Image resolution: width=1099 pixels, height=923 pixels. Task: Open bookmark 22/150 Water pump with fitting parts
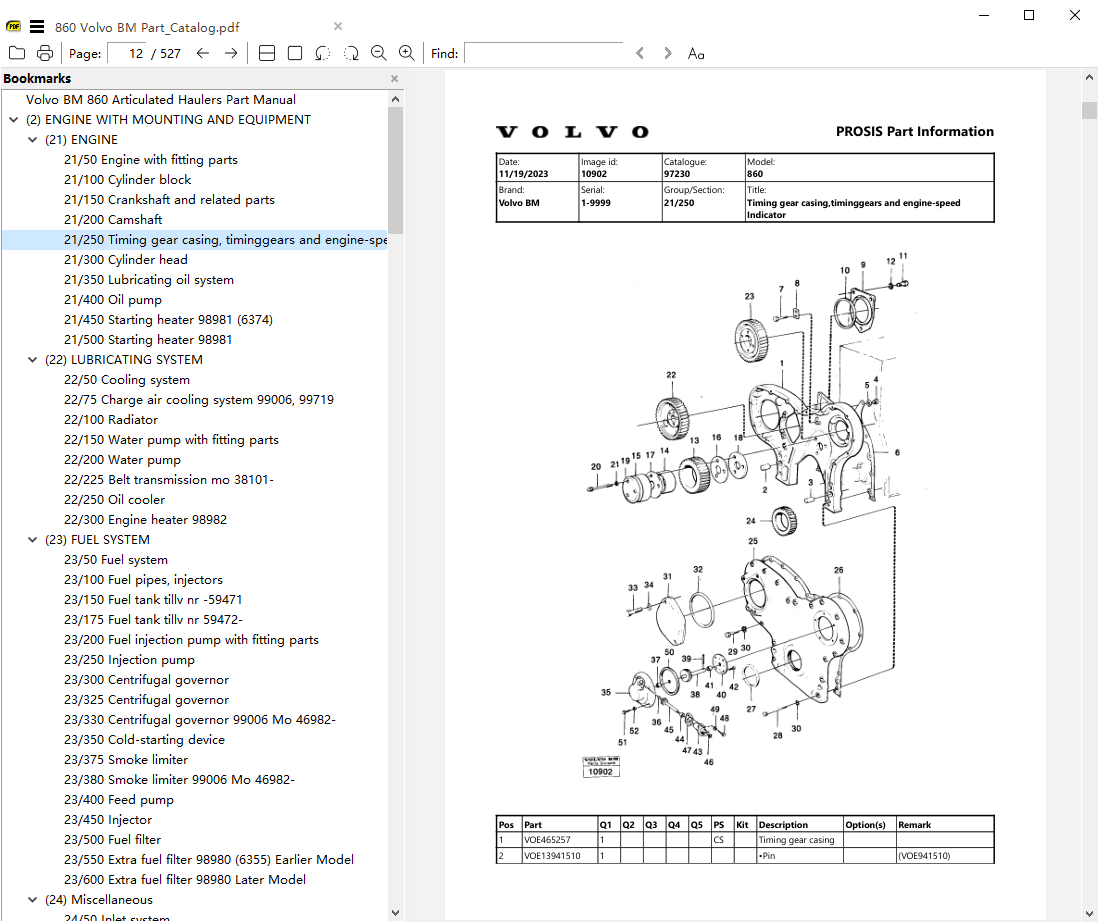click(x=171, y=440)
